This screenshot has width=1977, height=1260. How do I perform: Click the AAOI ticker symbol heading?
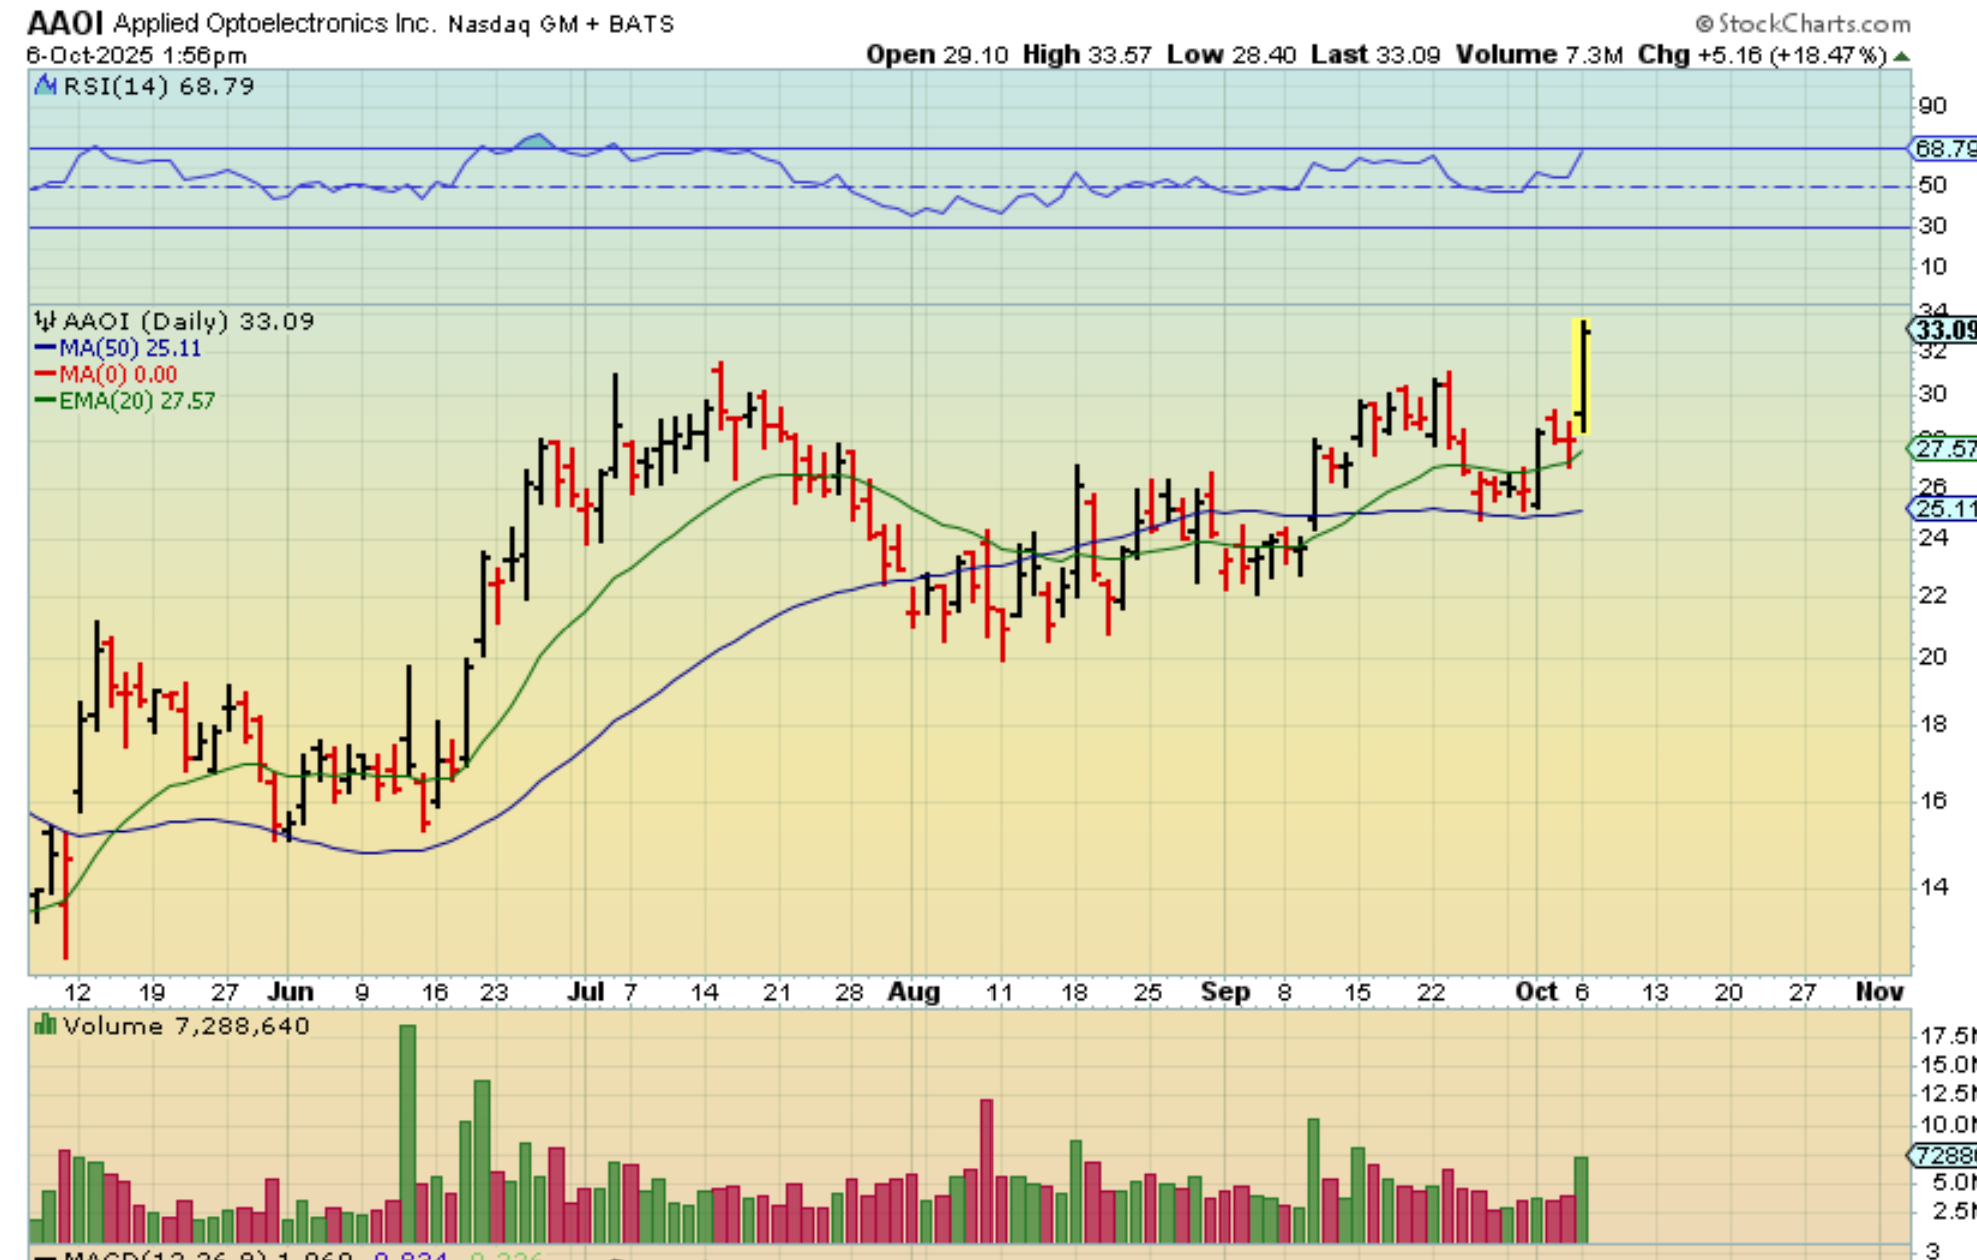[65, 23]
